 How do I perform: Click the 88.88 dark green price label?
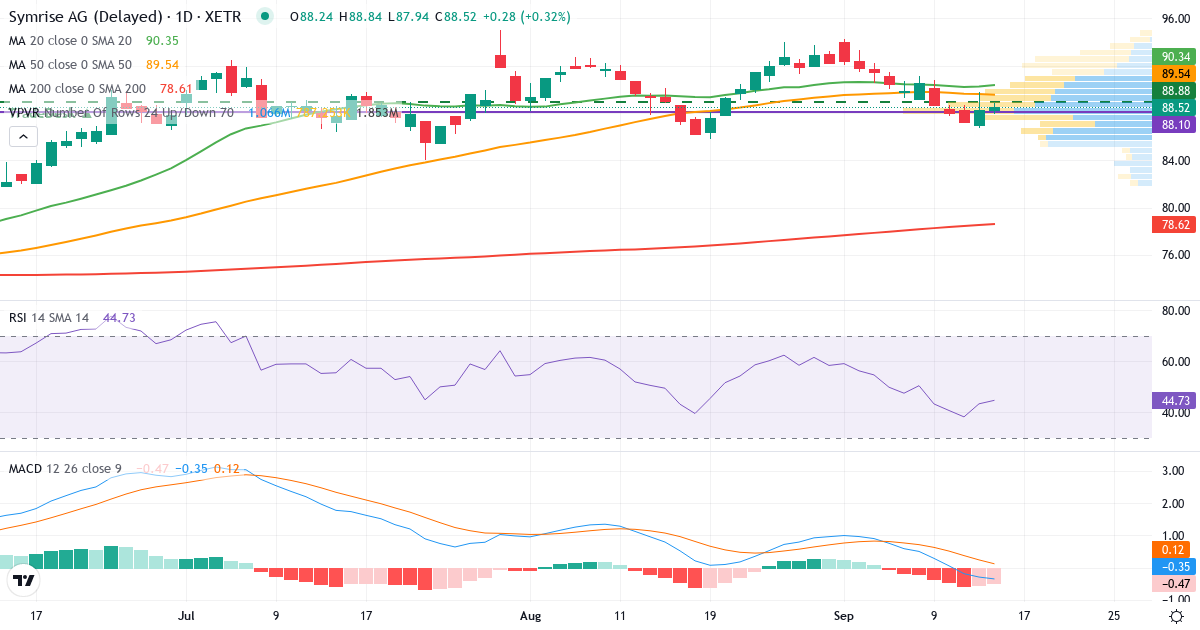coord(1174,90)
